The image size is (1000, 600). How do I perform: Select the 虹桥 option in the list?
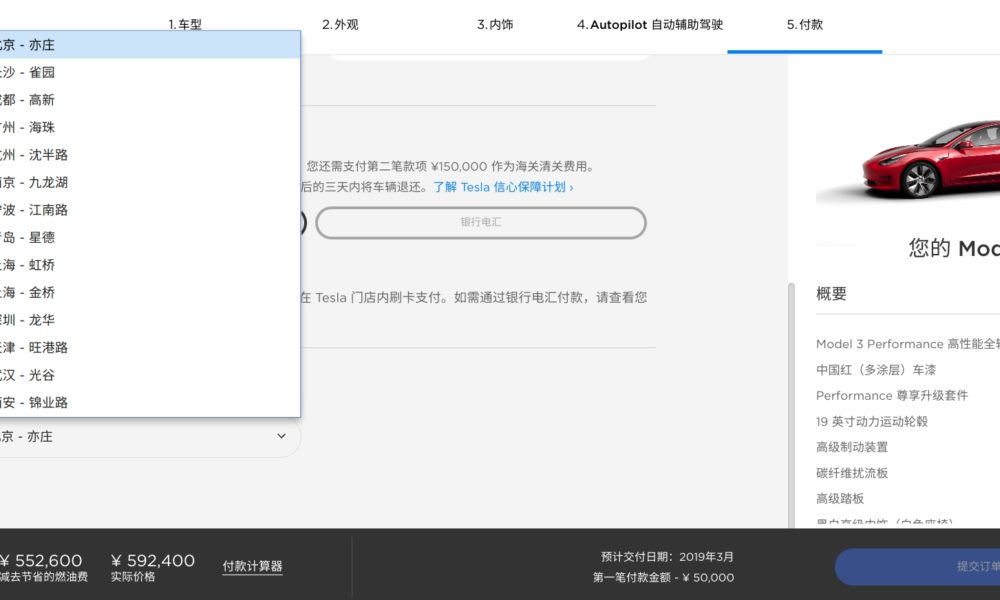click(x=150, y=265)
